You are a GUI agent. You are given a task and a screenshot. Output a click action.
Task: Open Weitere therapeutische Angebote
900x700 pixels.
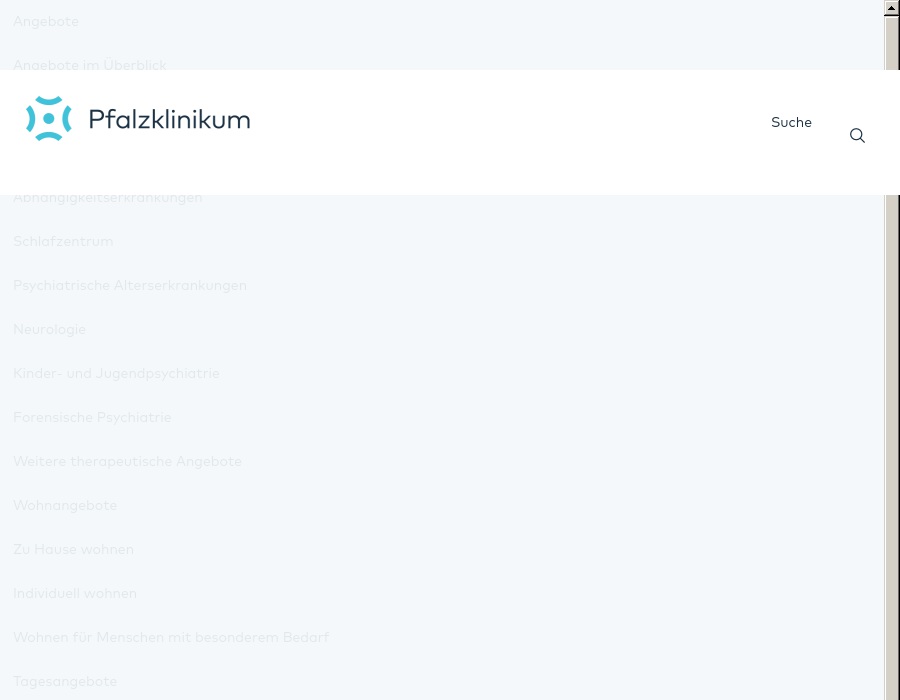[127, 461]
